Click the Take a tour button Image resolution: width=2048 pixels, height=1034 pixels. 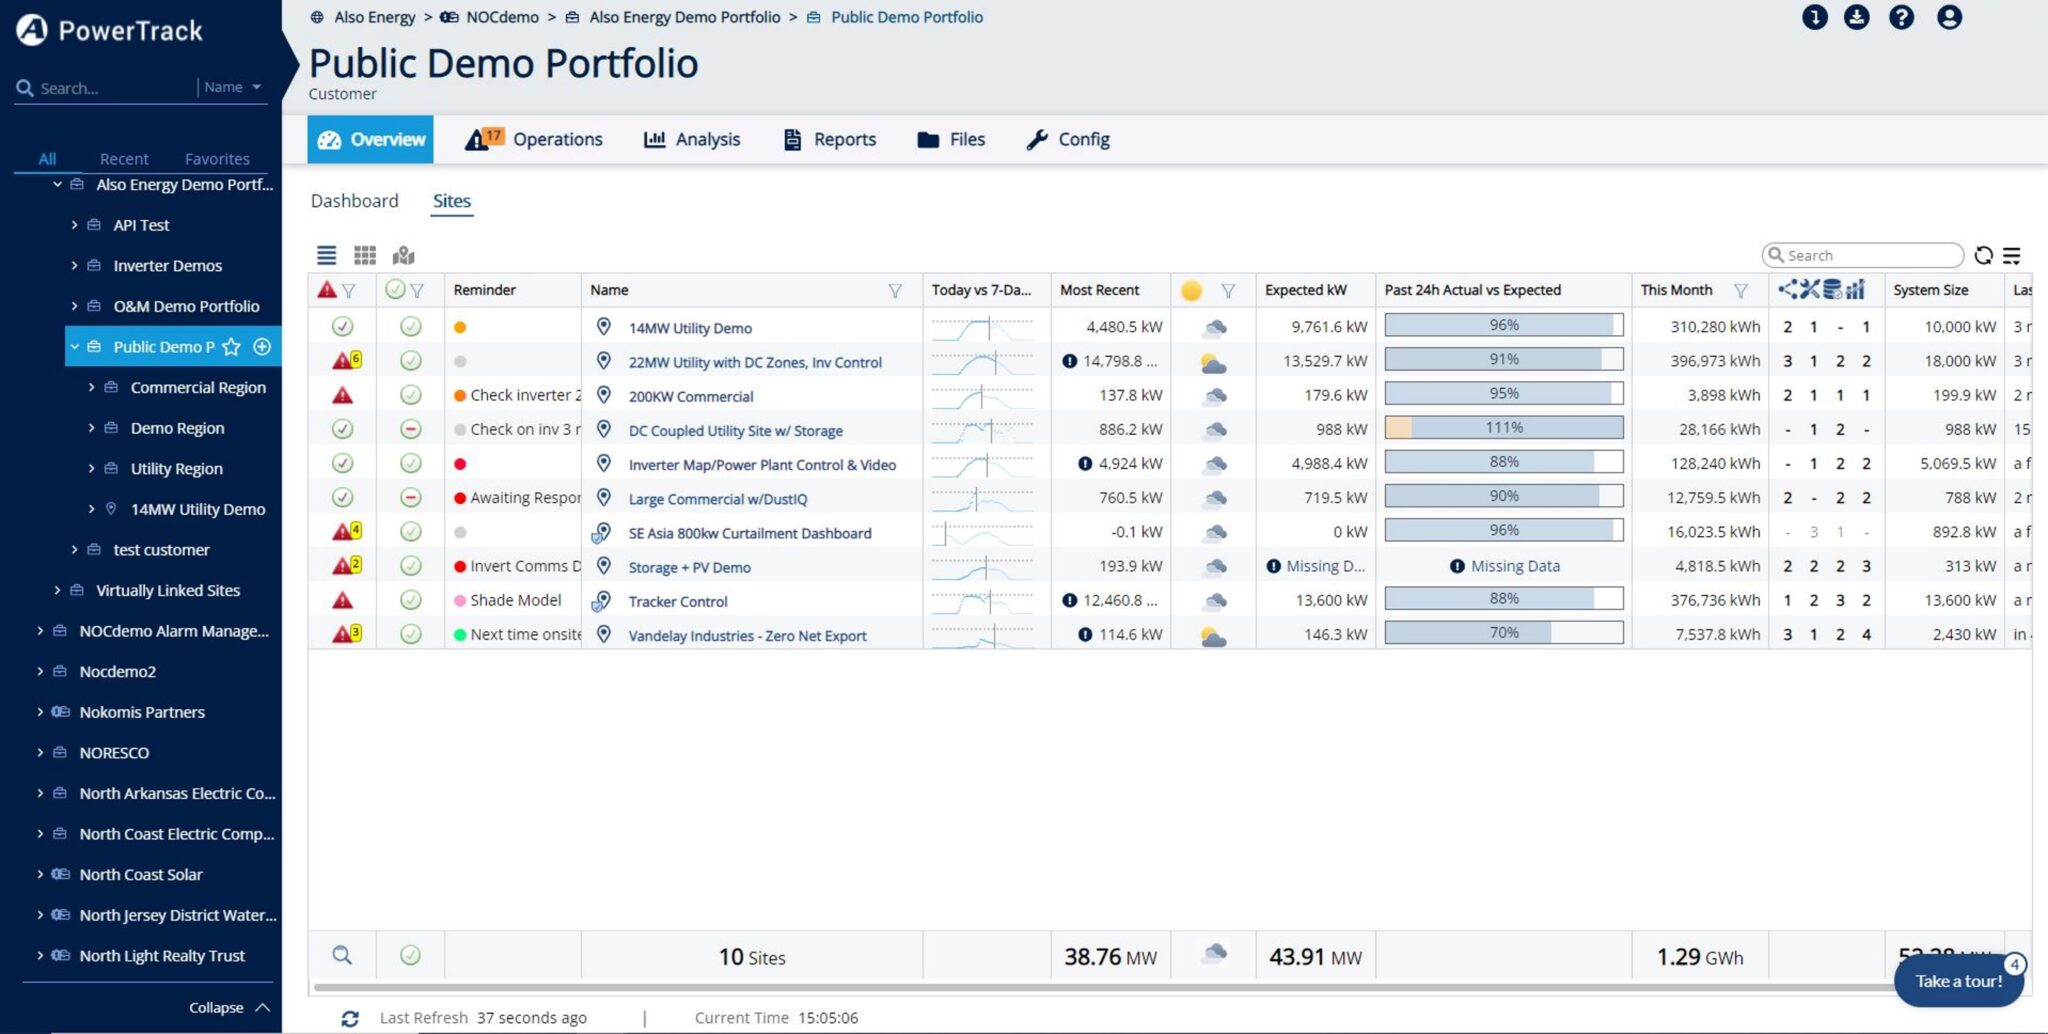tap(1958, 981)
